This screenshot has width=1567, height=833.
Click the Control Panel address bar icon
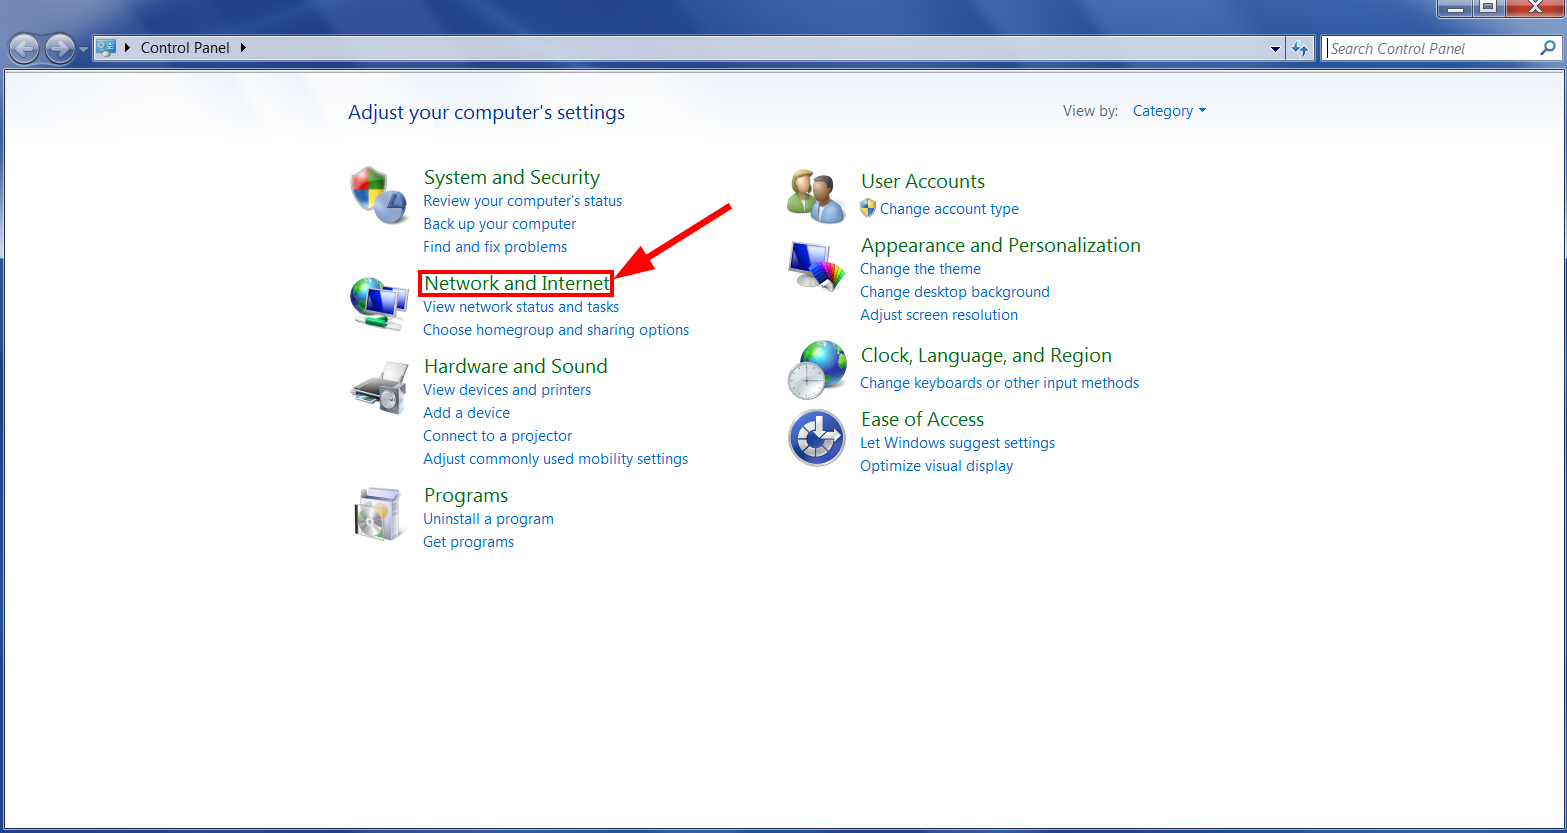pos(106,47)
